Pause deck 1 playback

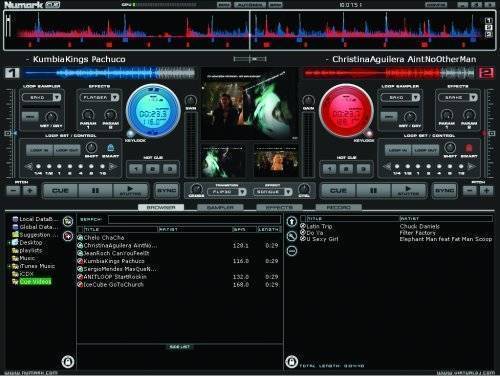tap(95, 191)
